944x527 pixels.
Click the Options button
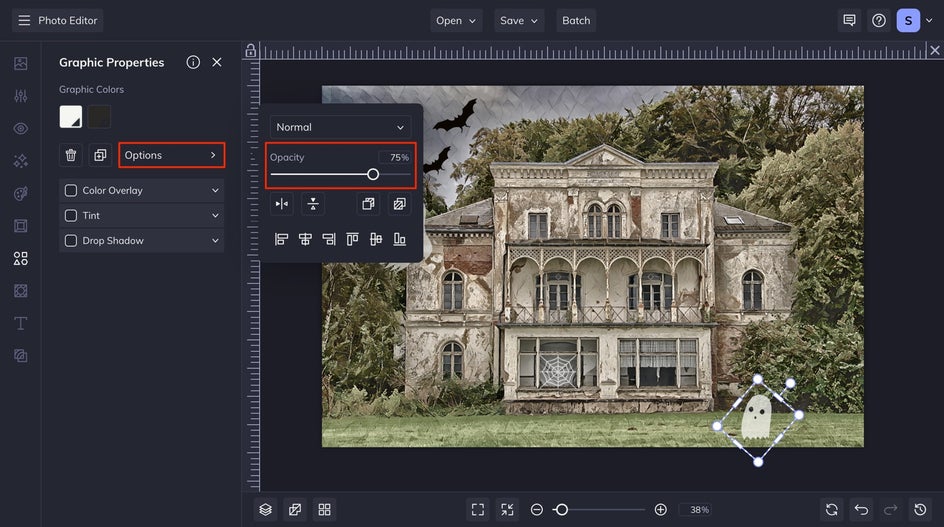[171, 155]
